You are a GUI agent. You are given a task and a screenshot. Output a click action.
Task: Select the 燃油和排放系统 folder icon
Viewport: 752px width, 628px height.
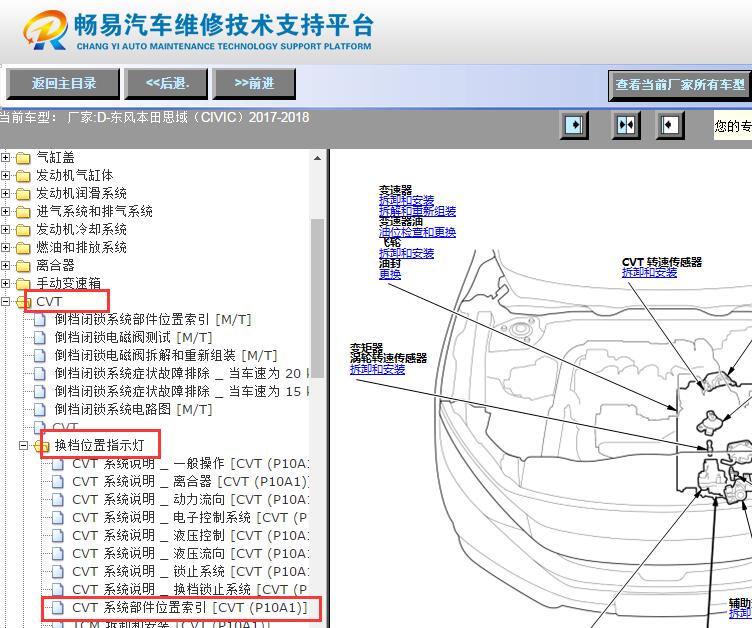[x=23, y=248]
